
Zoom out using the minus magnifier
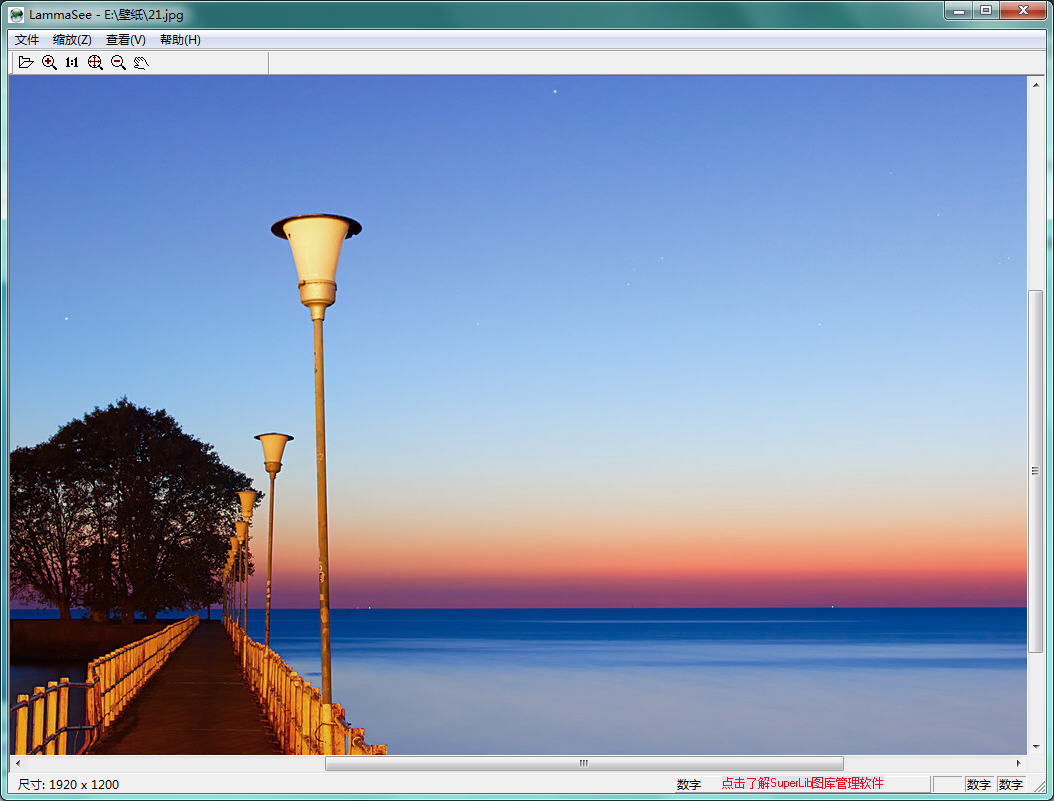118,62
